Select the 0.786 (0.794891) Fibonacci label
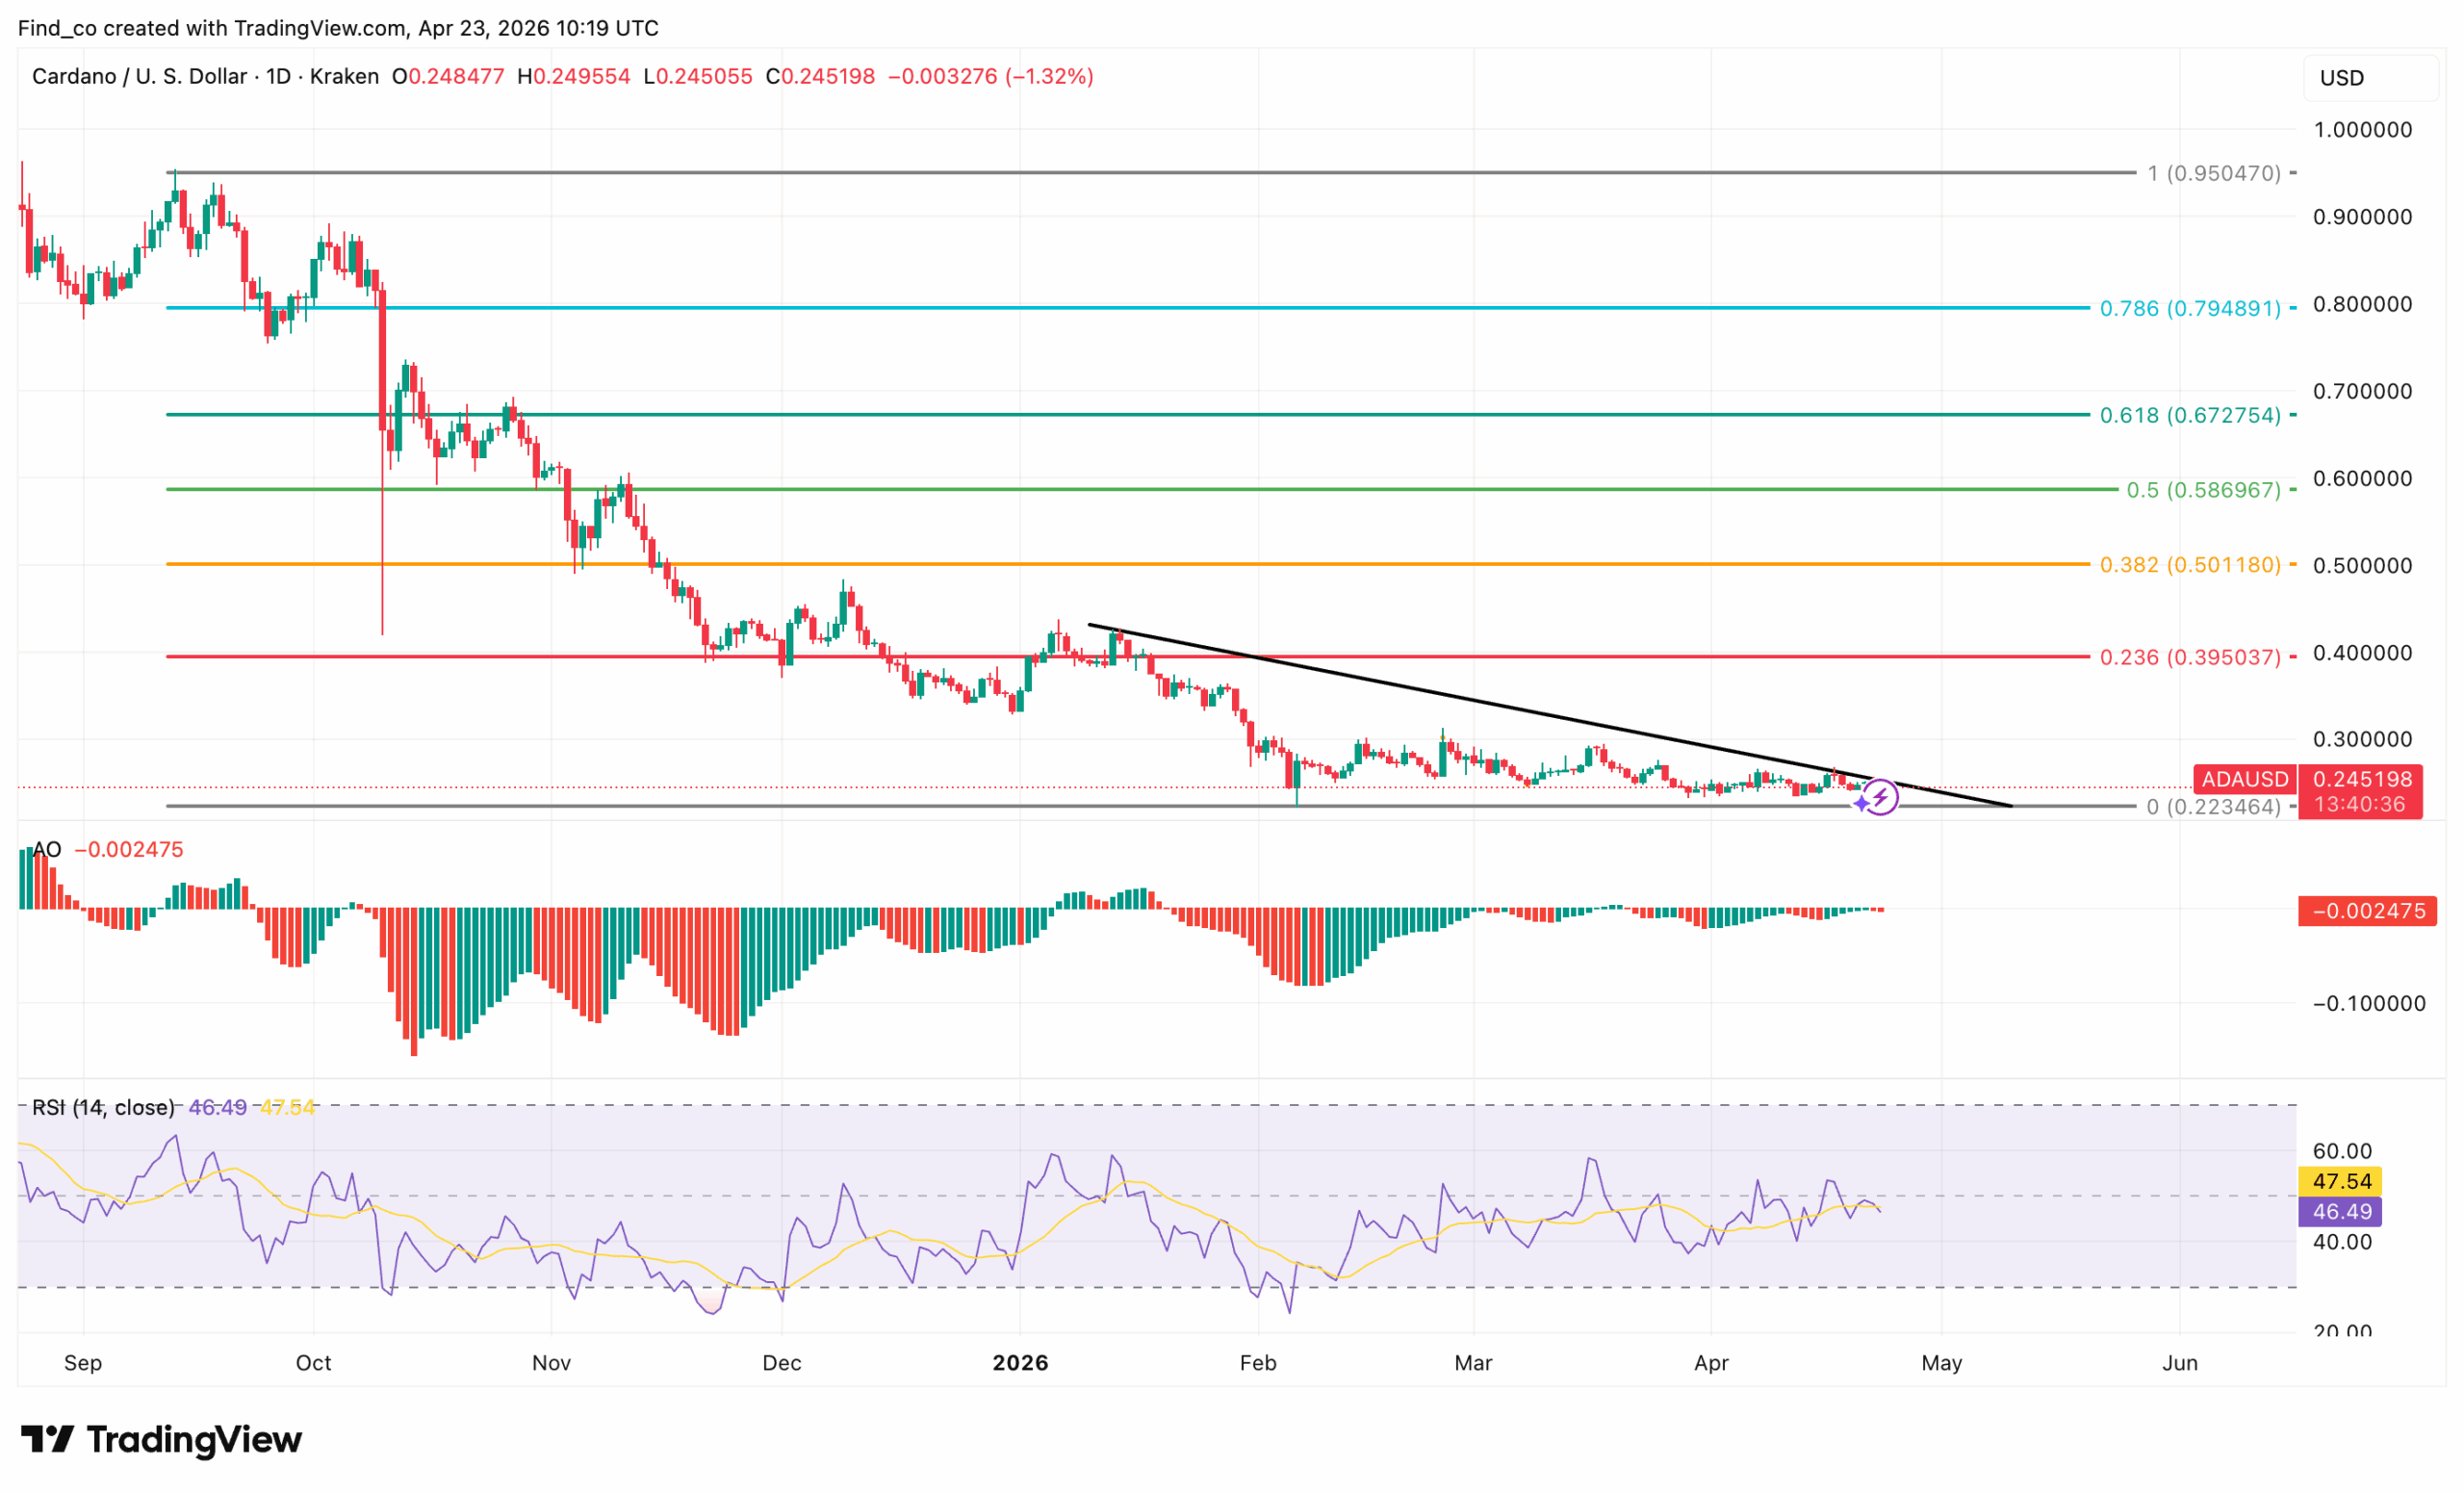2464x1493 pixels. coord(2190,308)
